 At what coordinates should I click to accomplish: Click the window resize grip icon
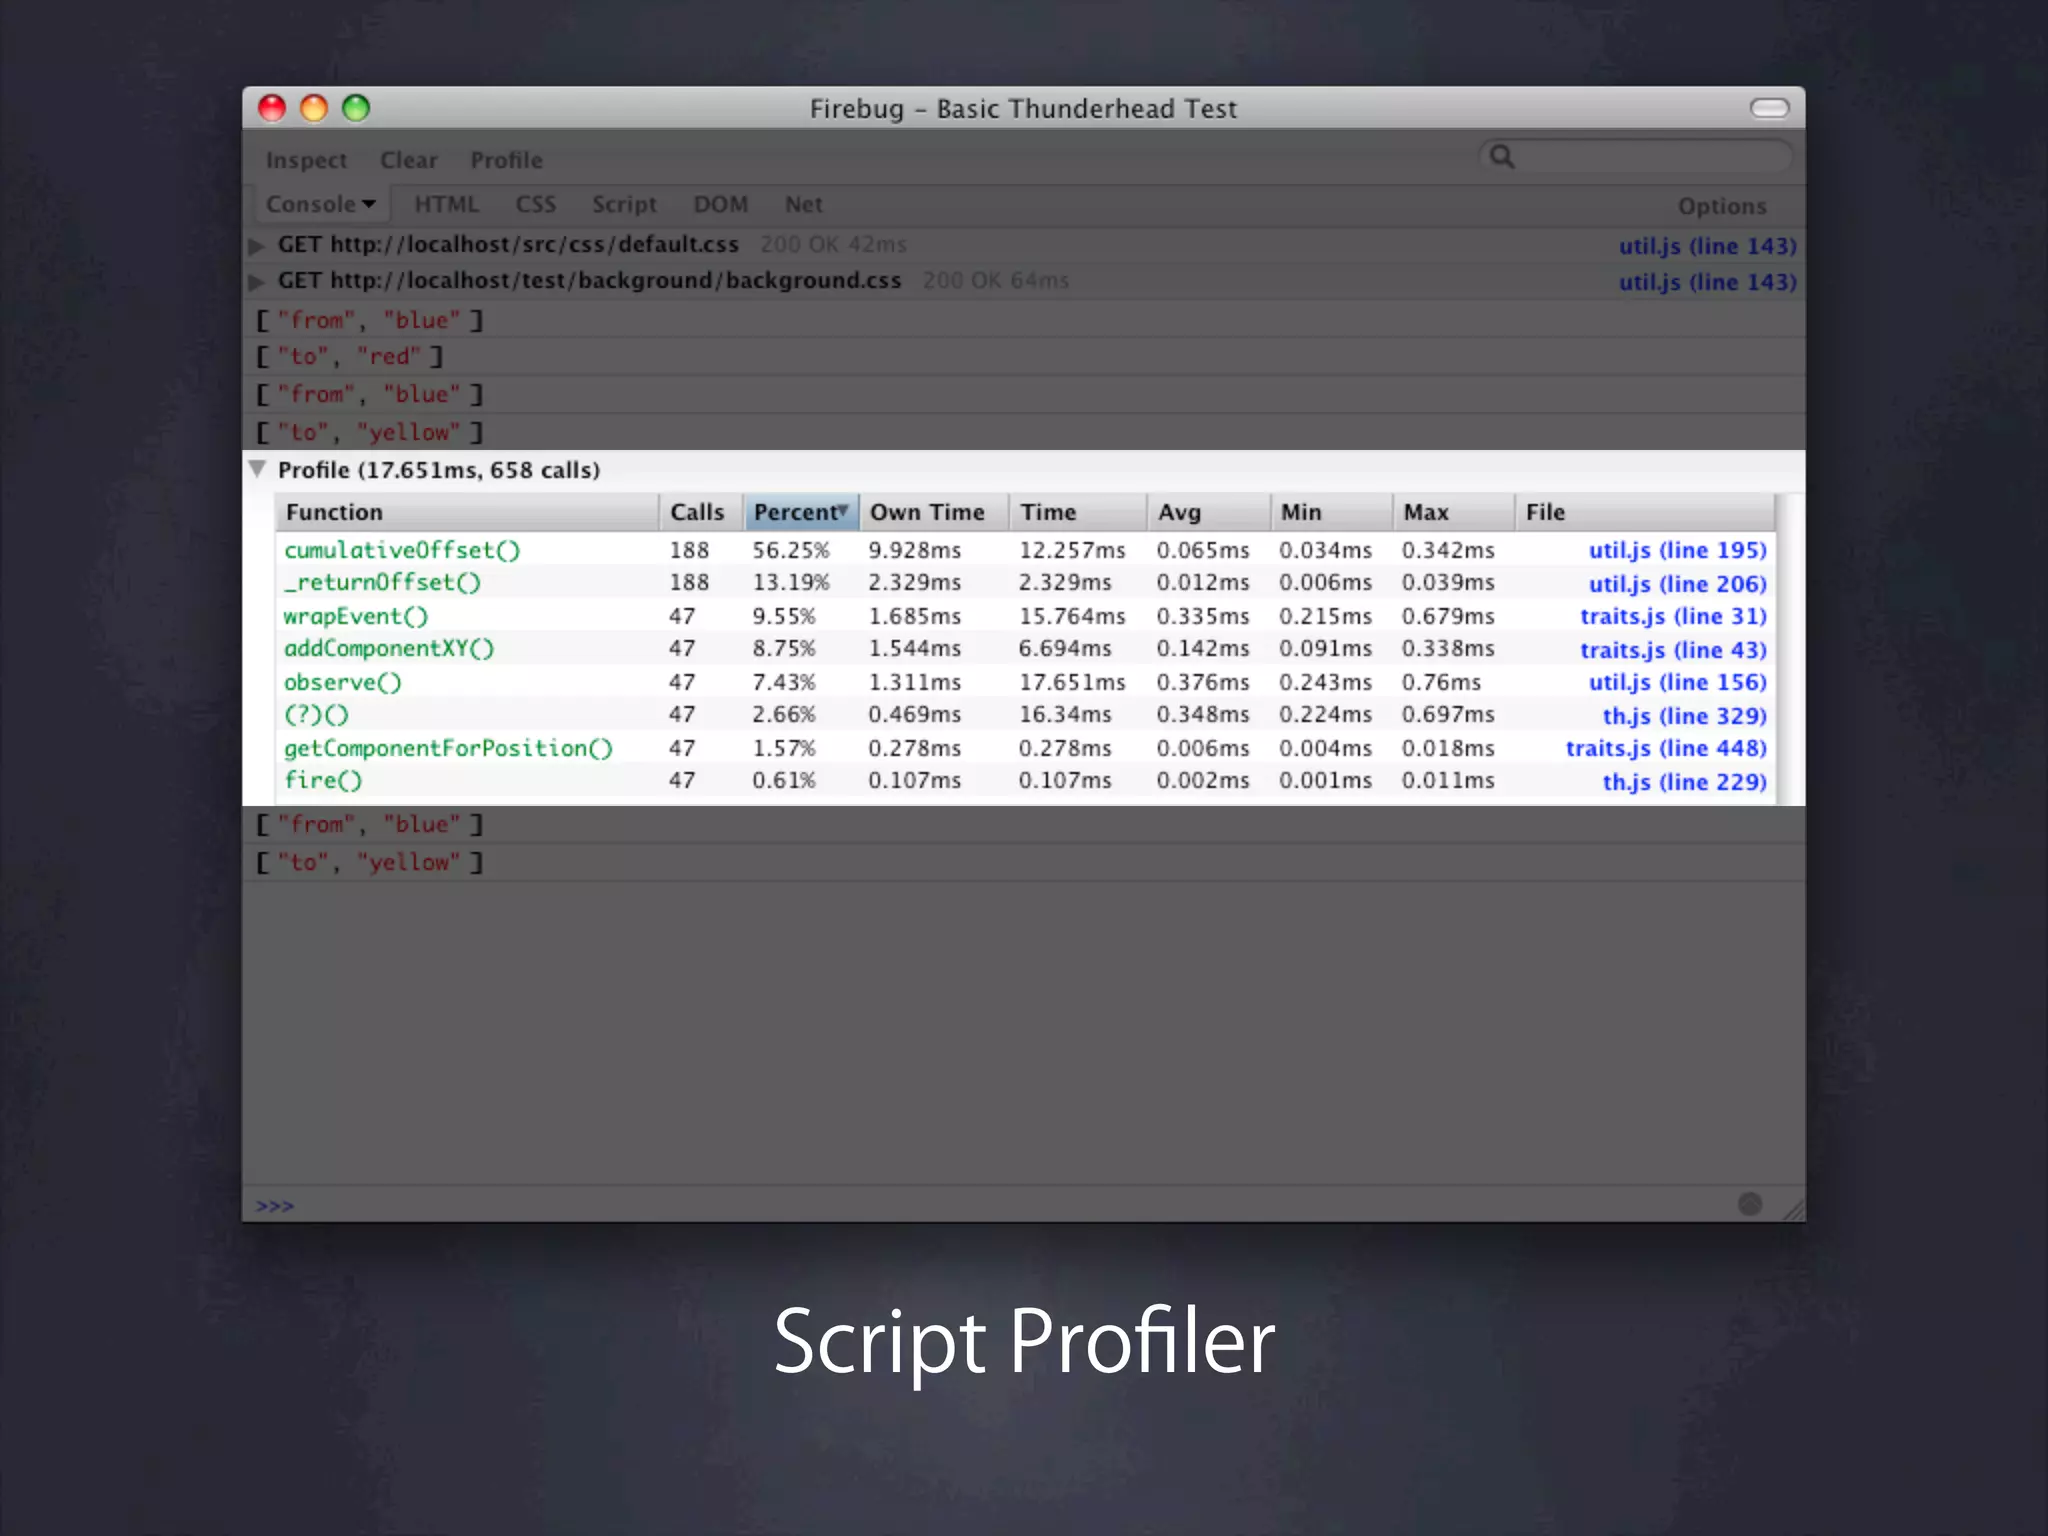[x=1793, y=1209]
